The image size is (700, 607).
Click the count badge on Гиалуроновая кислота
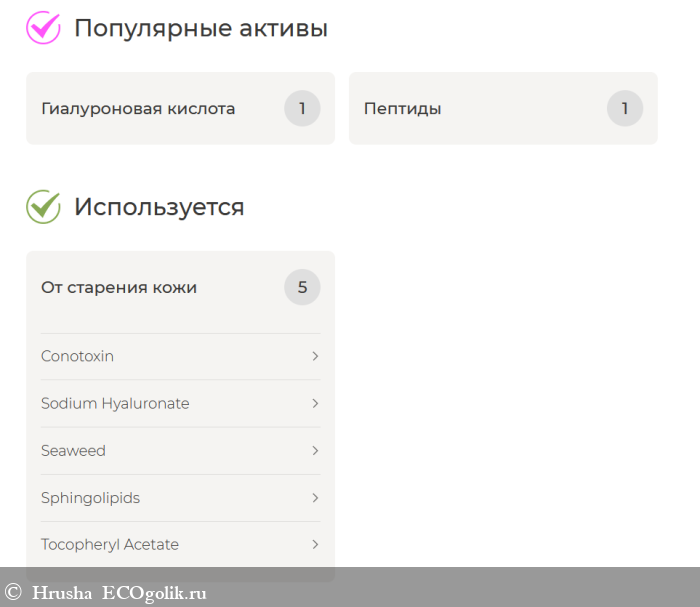point(302,108)
